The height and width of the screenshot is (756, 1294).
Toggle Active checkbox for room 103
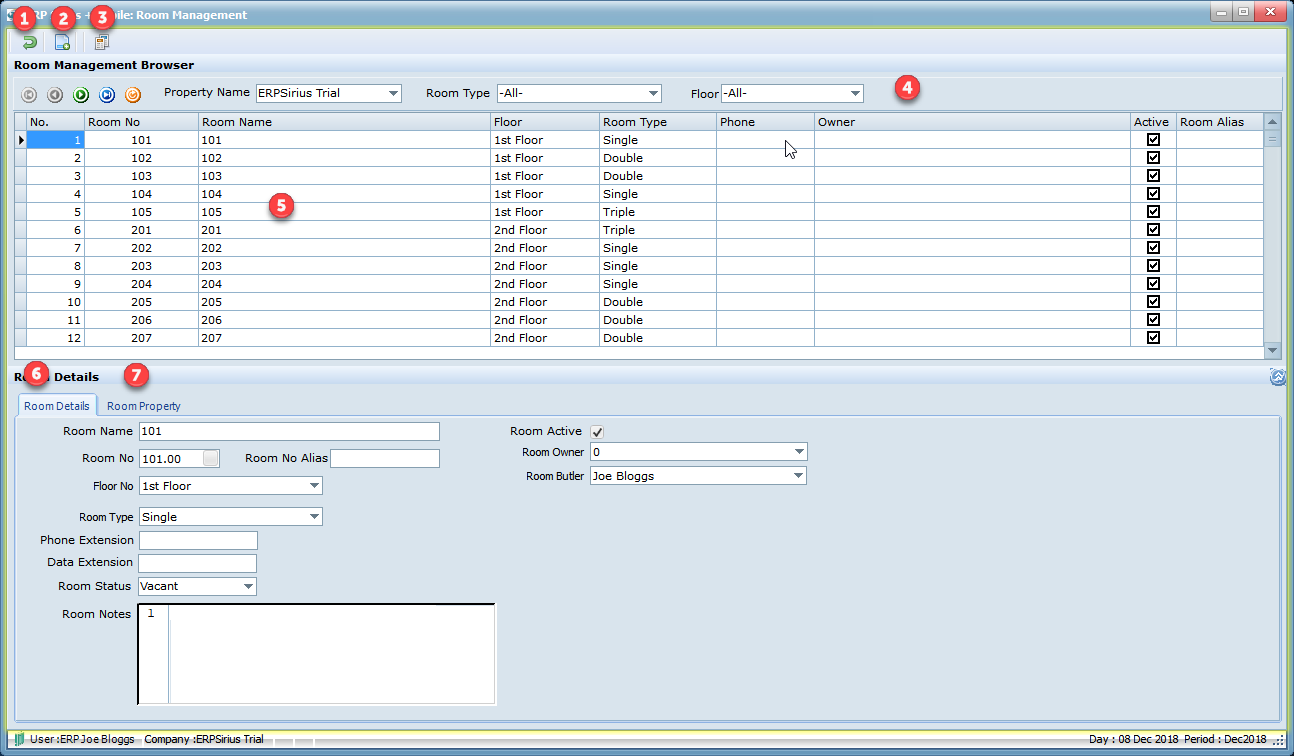pyautogui.click(x=1153, y=176)
